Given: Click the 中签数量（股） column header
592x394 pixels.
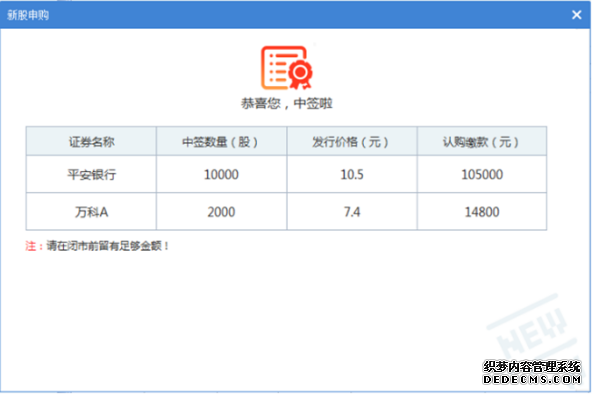Looking at the screenshot, I should point(221,142).
